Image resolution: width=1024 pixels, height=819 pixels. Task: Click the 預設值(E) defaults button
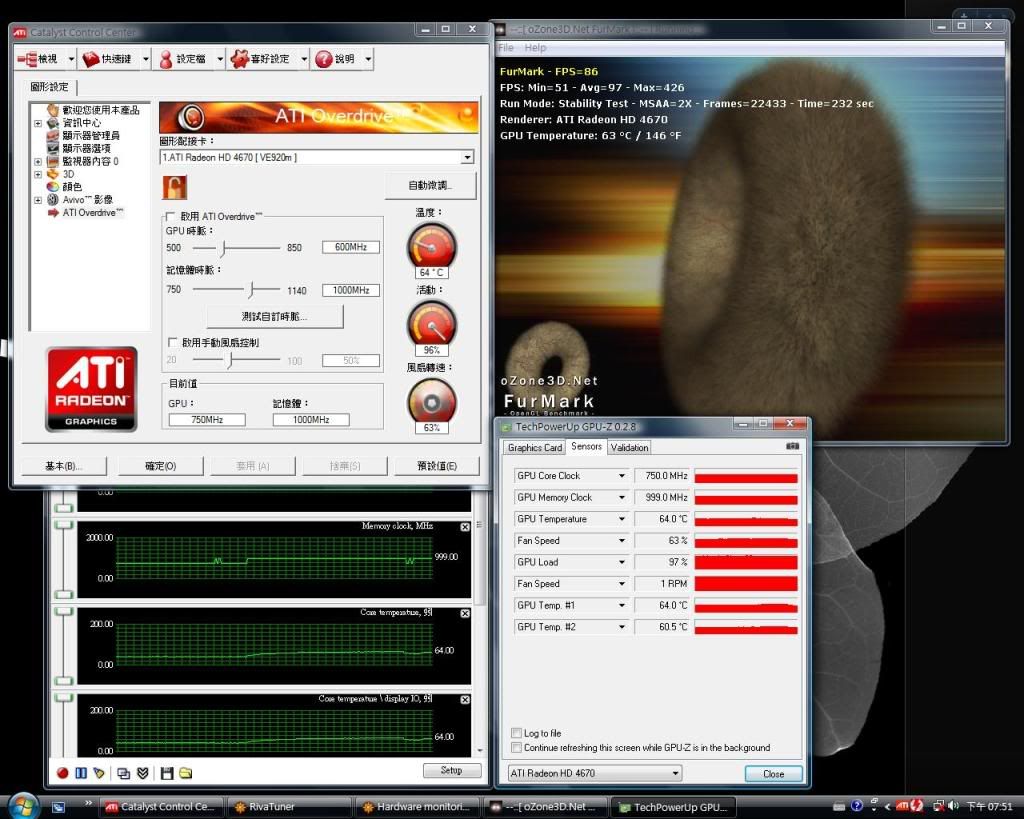tap(437, 466)
